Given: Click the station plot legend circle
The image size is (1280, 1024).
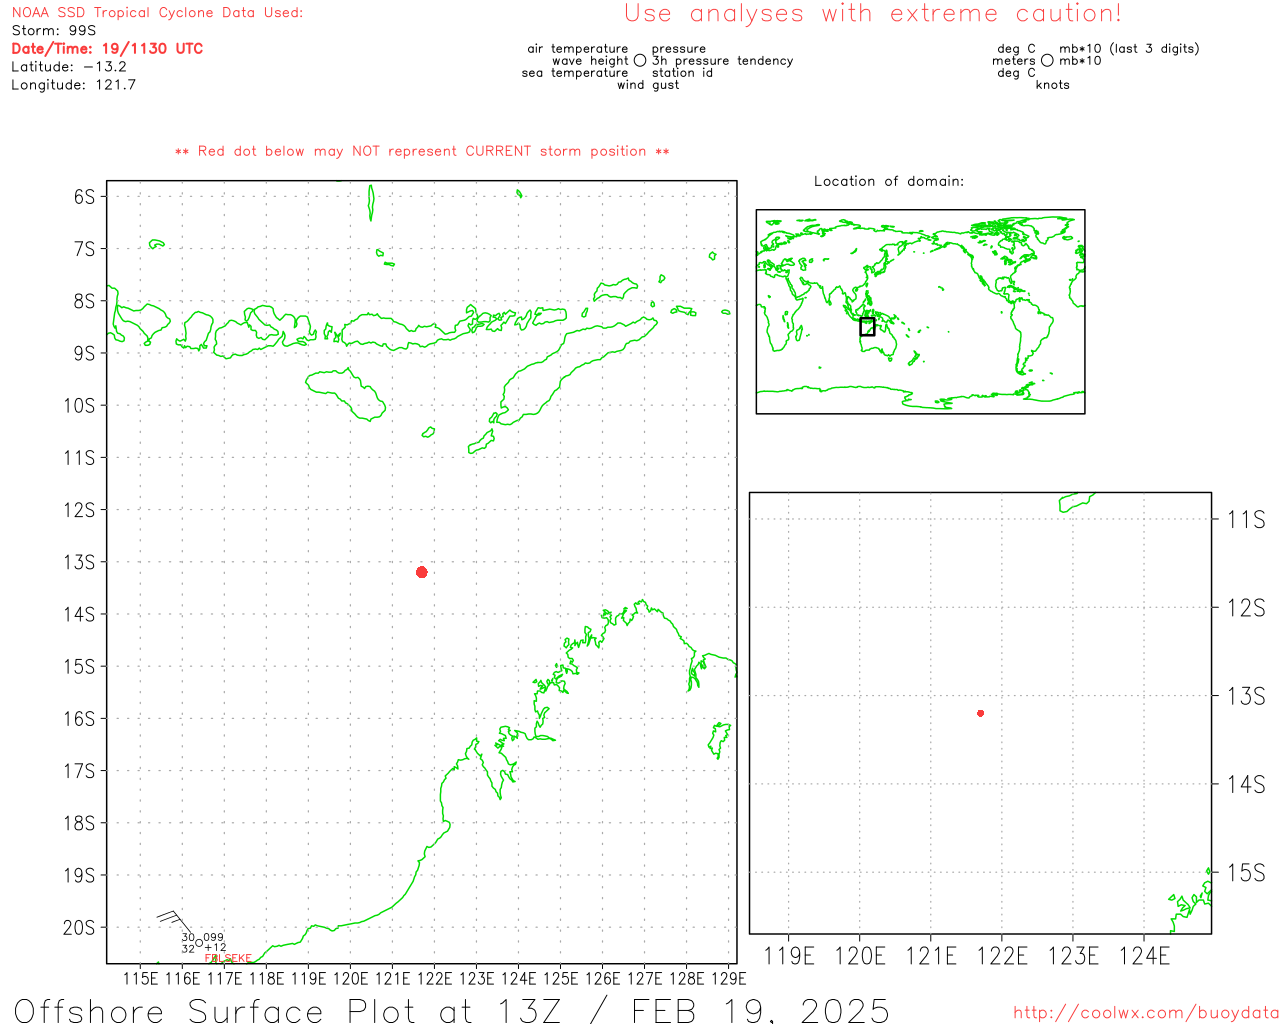Looking at the screenshot, I should tap(640, 61).
